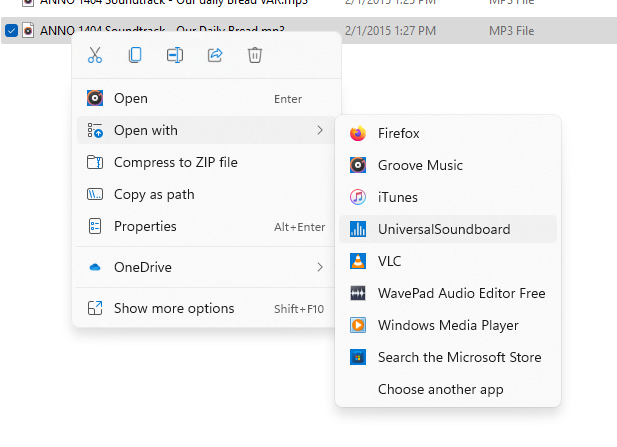Click the Copy icon in context menu

[x=135, y=55]
